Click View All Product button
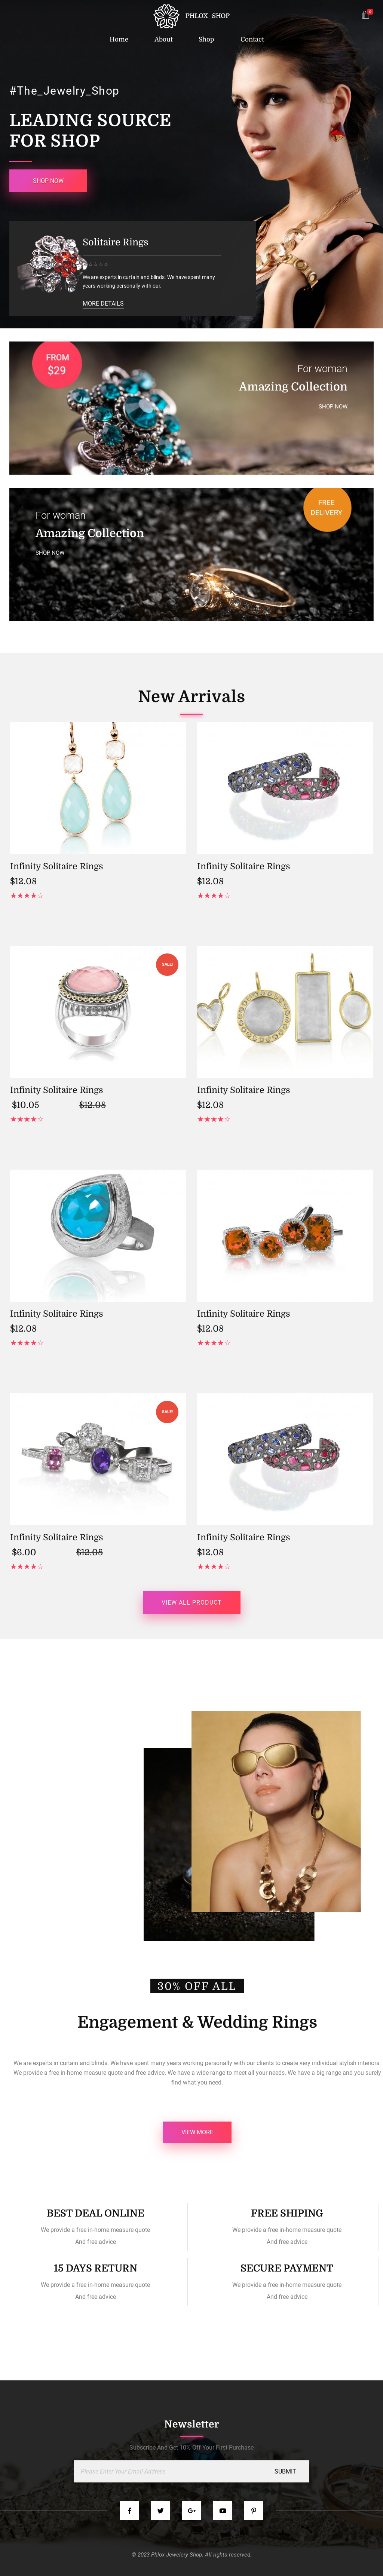This screenshot has height=2576, width=383. pyautogui.click(x=191, y=1602)
